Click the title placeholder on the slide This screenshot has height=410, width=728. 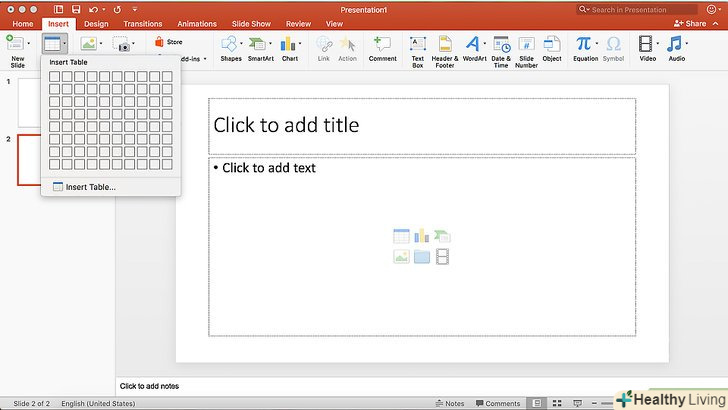[x=422, y=126]
